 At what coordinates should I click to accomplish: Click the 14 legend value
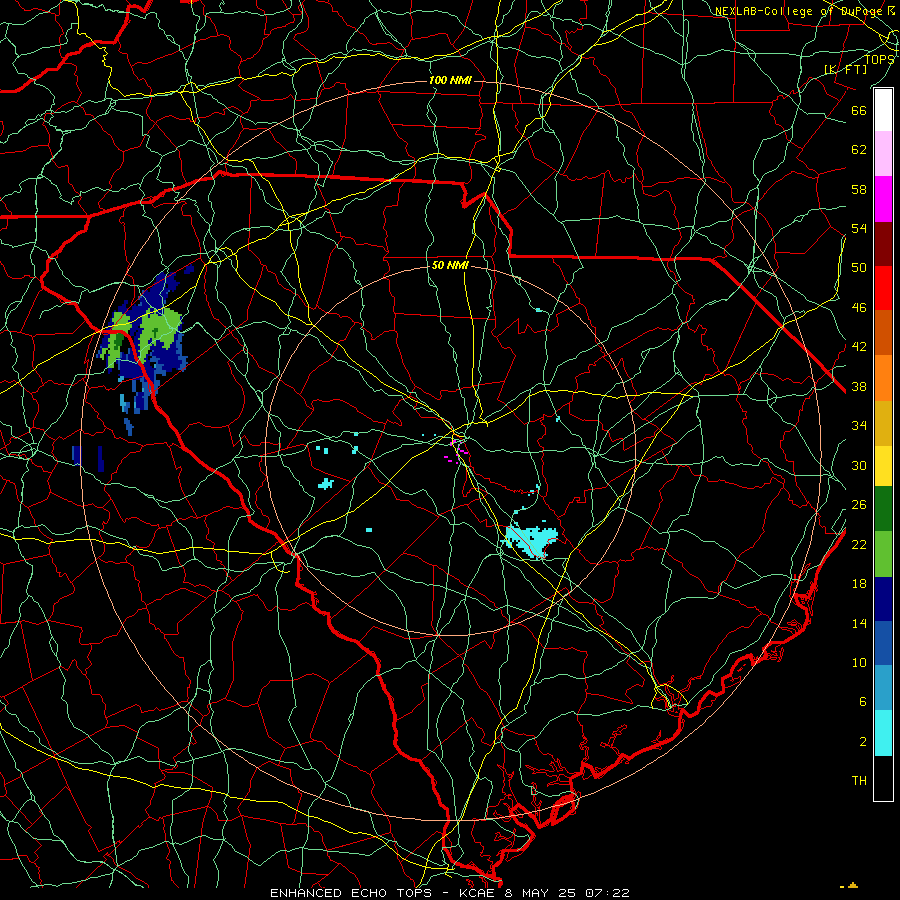click(x=859, y=623)
